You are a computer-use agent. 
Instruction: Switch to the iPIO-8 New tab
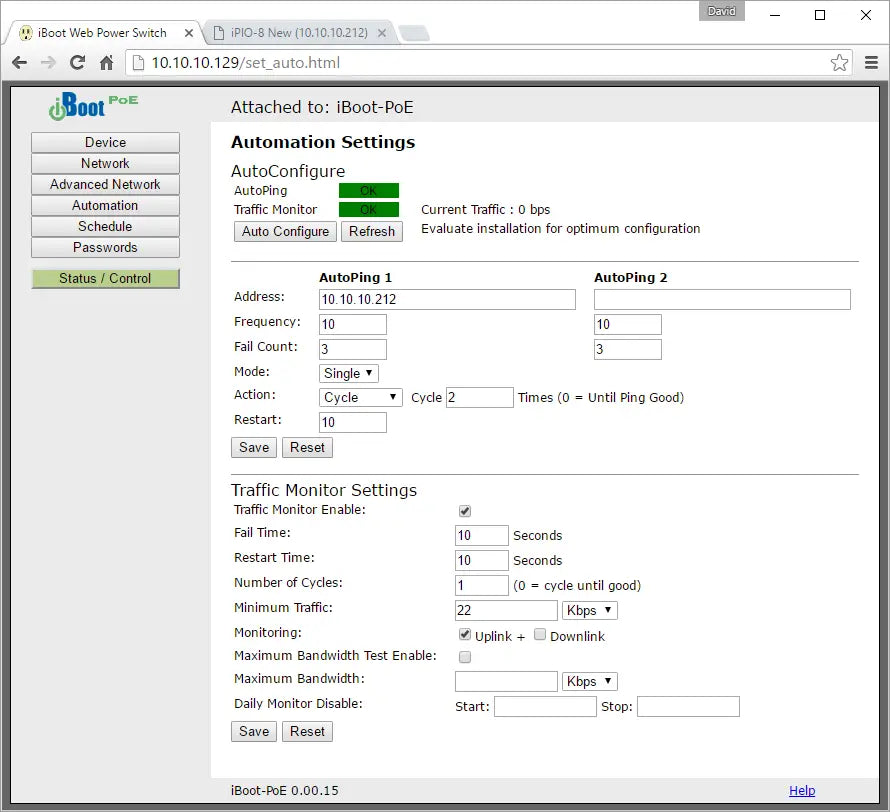(x=299, y=33)
